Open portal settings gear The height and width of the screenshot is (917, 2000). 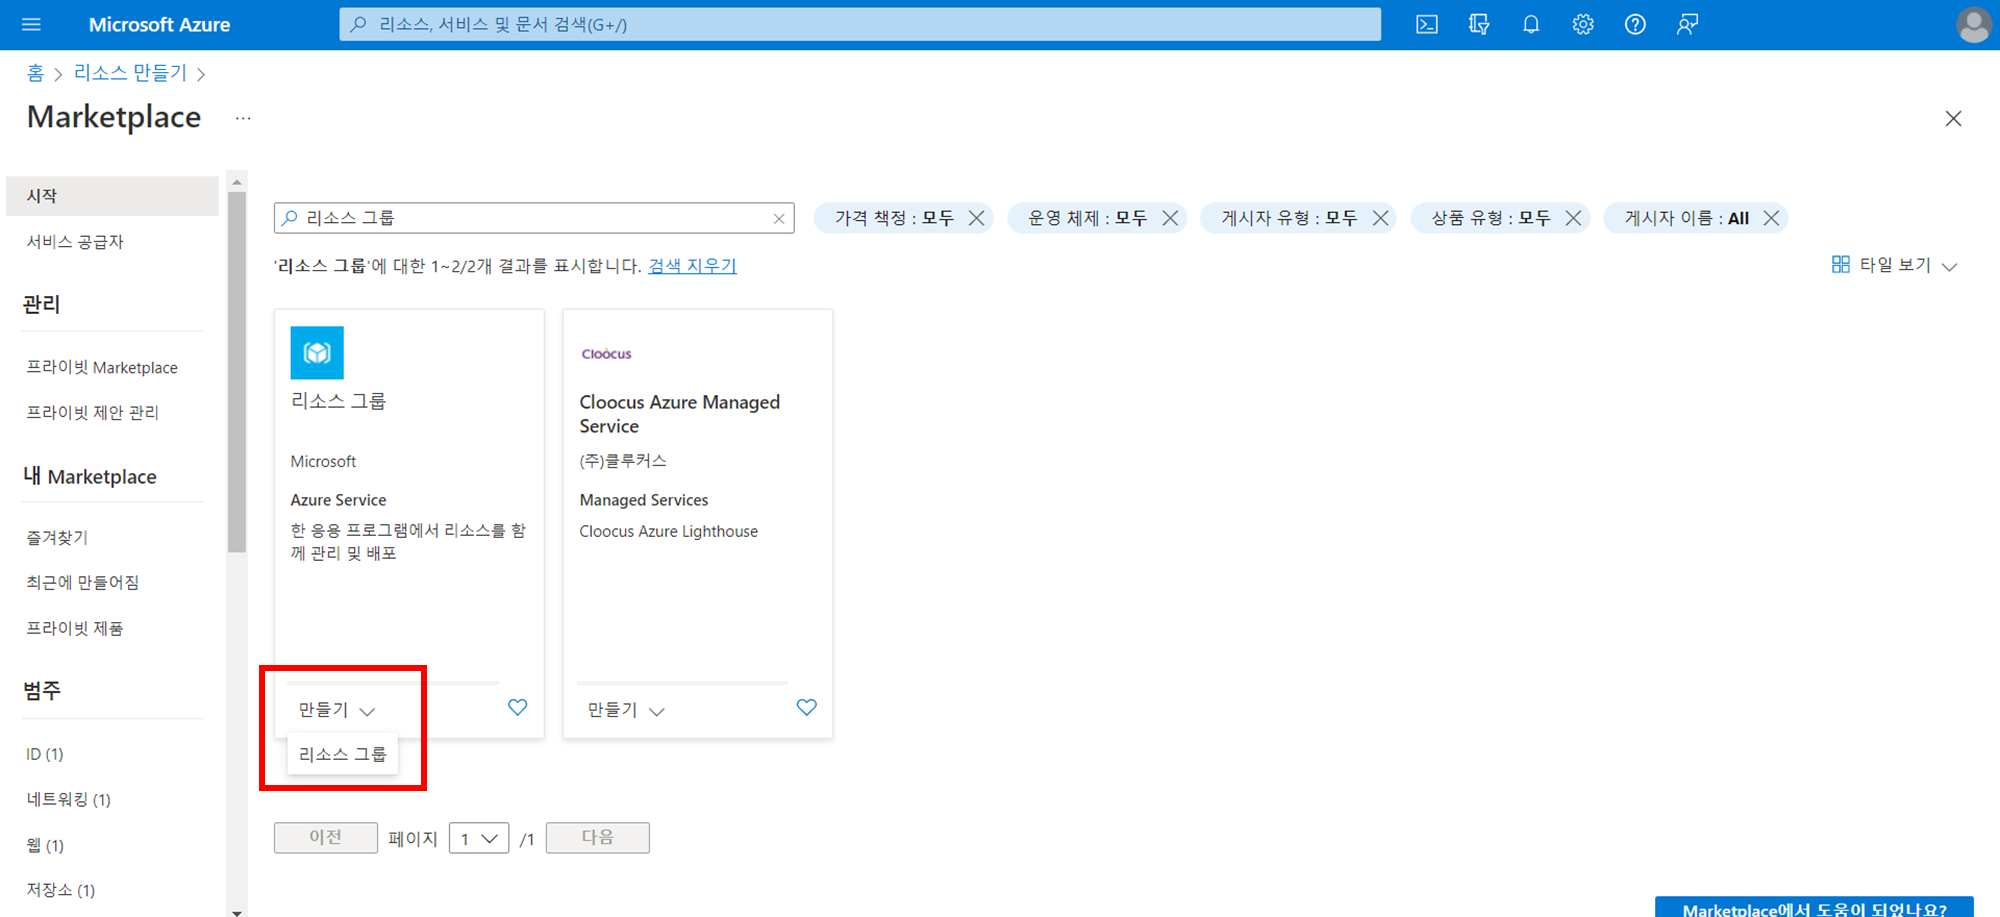coord(1583,24)
